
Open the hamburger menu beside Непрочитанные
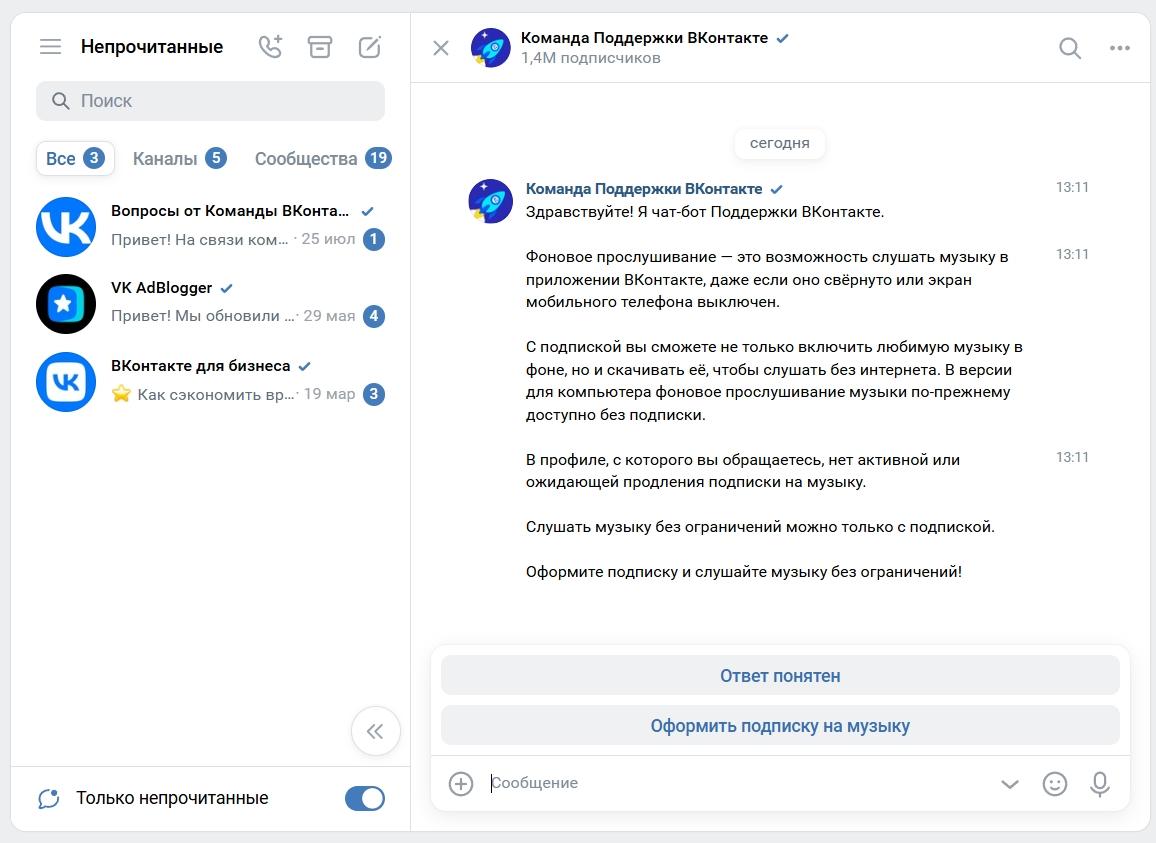pos(50,47)
